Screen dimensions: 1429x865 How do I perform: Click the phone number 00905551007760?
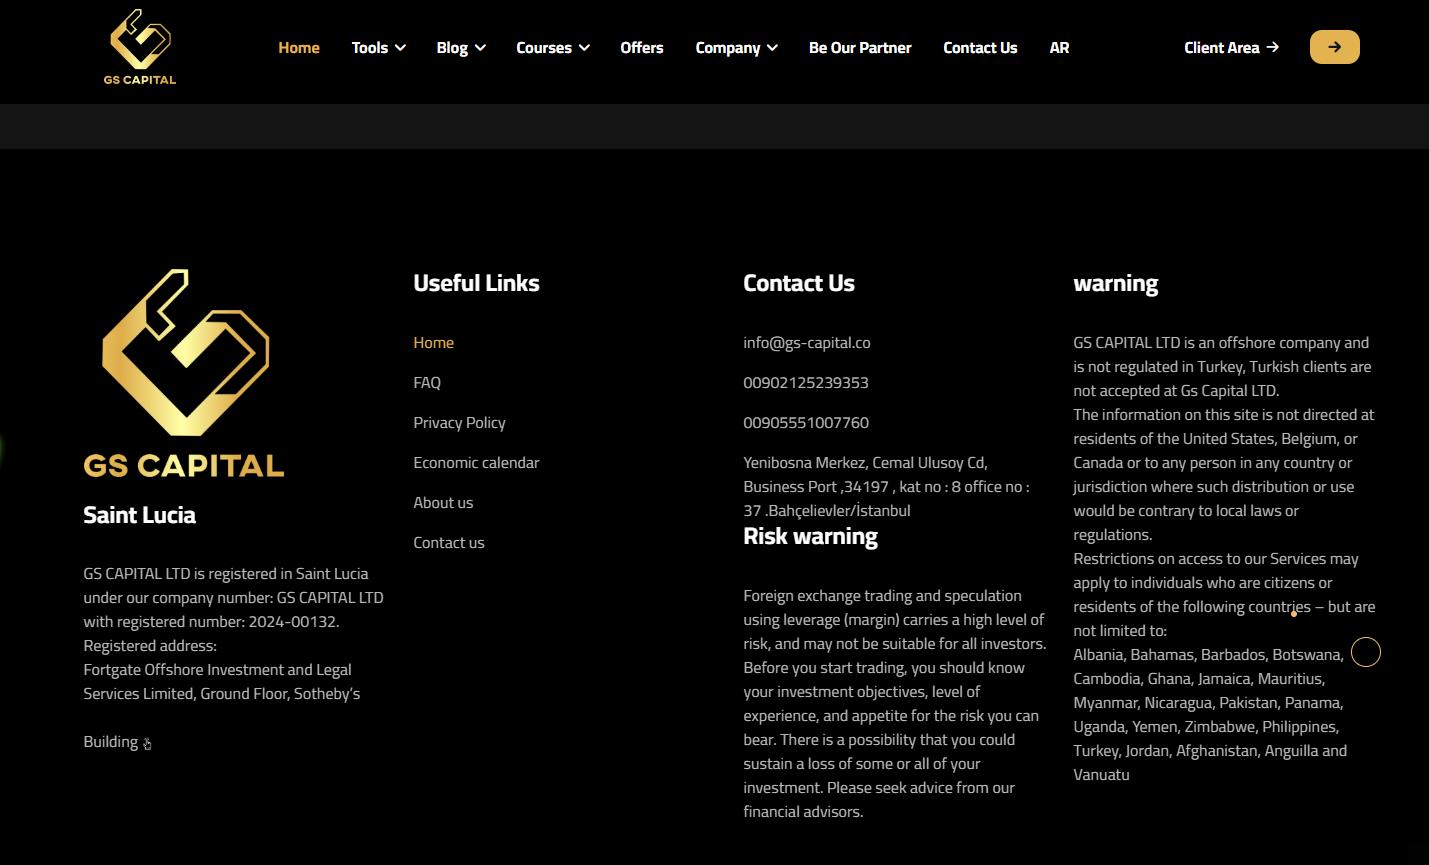[806, 422]
